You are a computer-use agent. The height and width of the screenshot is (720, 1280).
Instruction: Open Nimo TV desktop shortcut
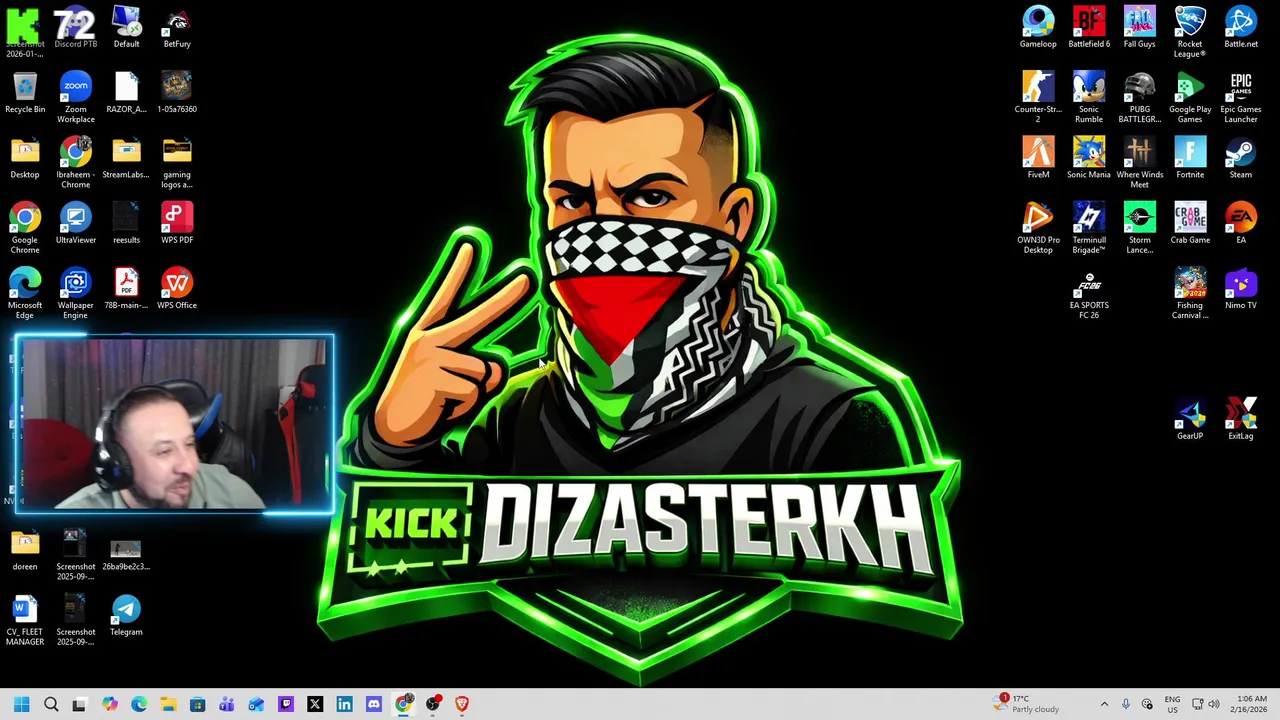point(1241,289)
